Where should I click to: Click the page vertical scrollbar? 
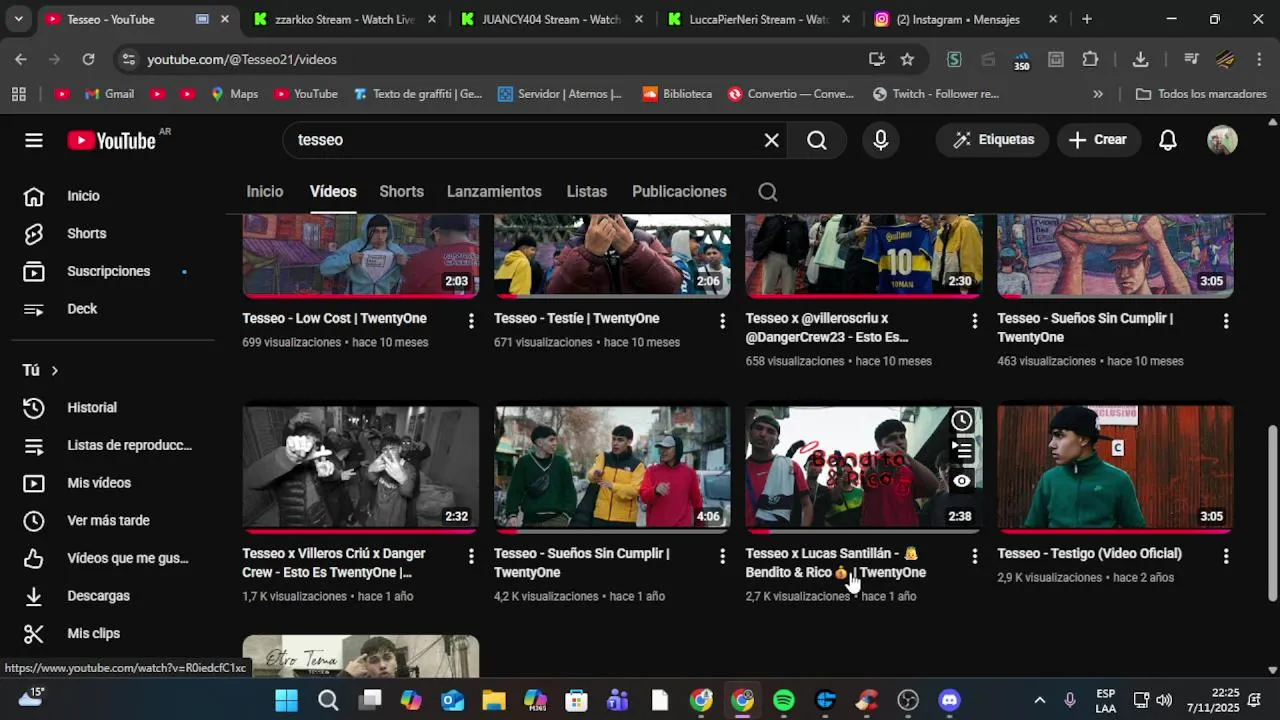pos(1272,513)
